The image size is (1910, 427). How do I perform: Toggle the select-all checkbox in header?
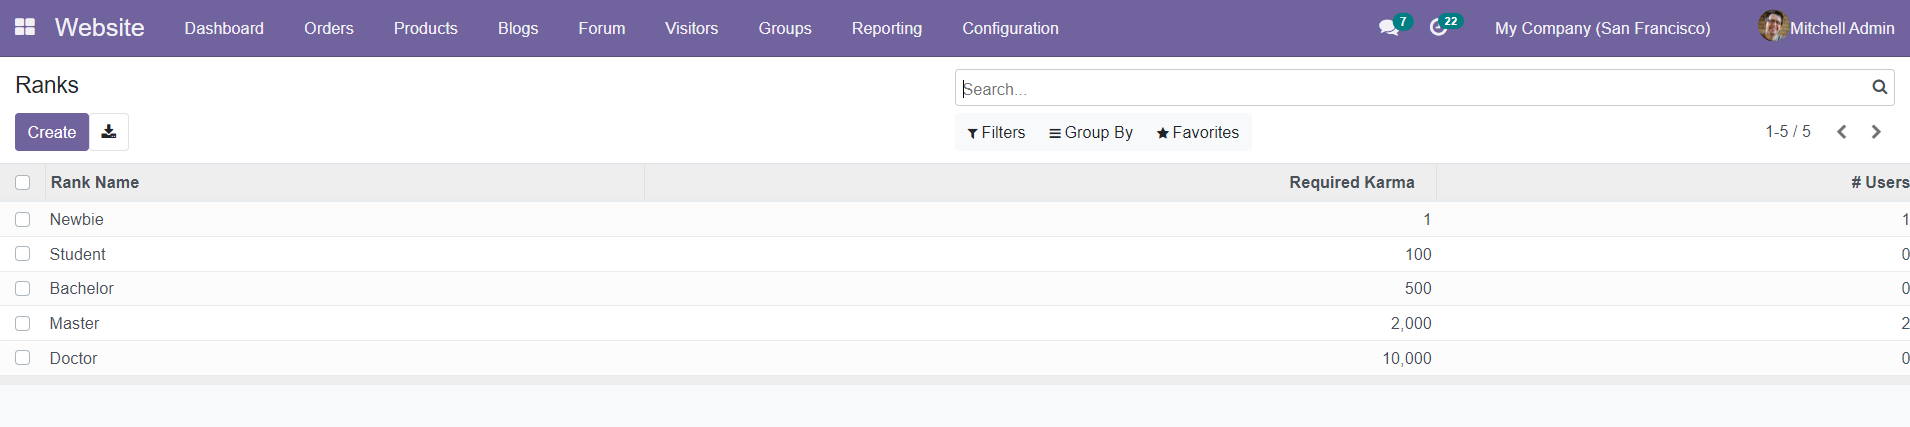tap(23, 182)
